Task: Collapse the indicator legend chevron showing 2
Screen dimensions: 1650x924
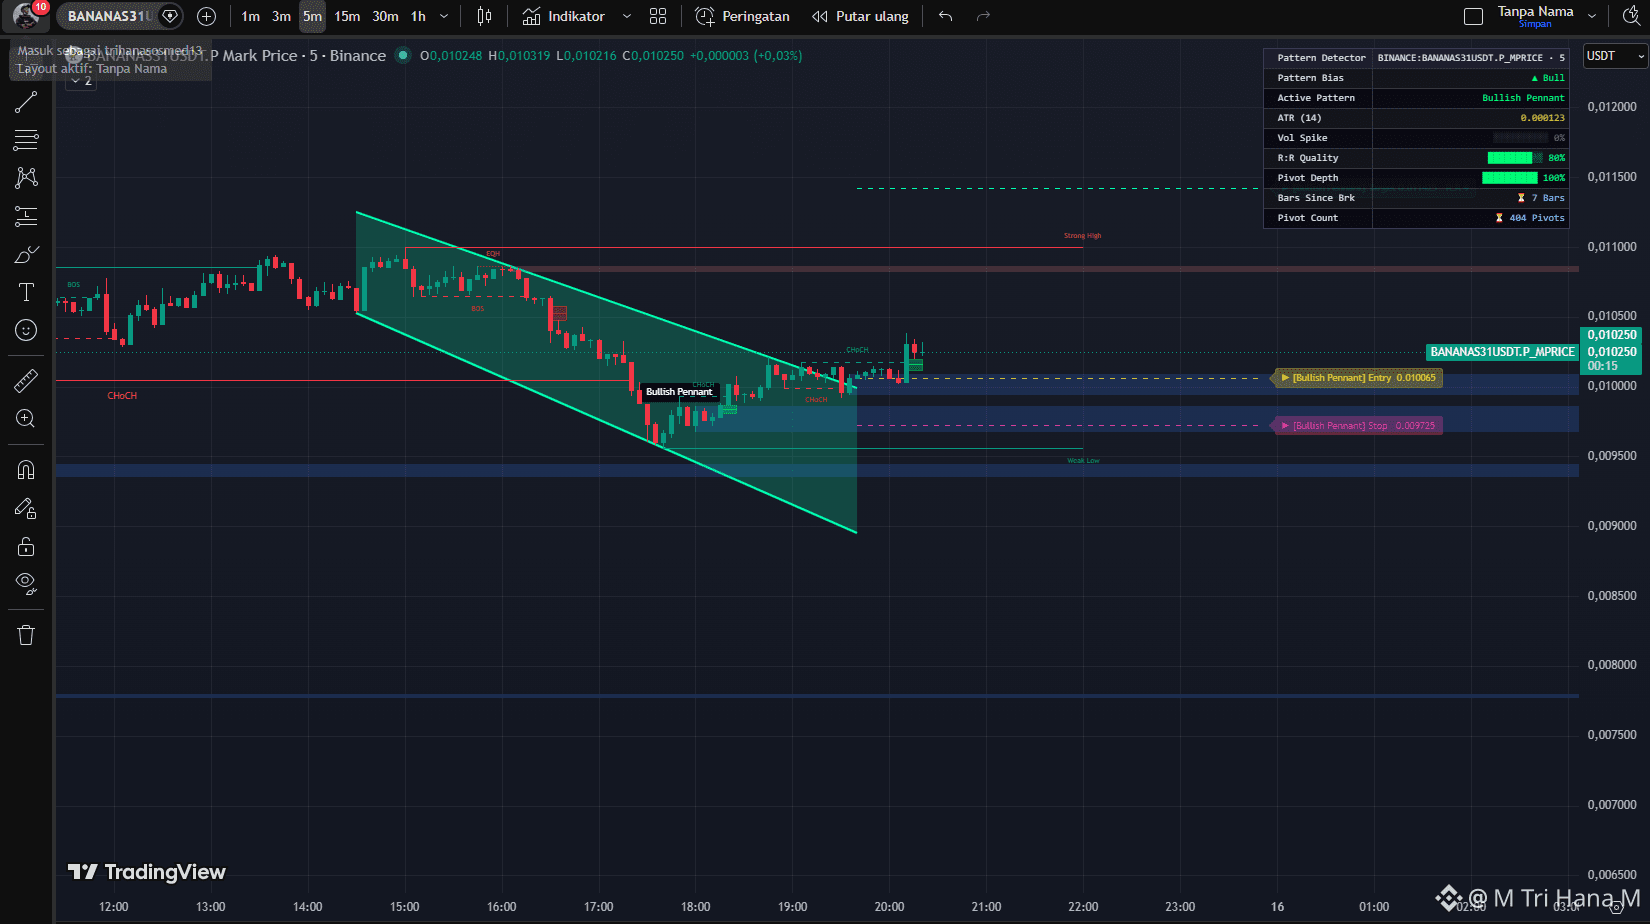Action: click(x=81, y=81)
